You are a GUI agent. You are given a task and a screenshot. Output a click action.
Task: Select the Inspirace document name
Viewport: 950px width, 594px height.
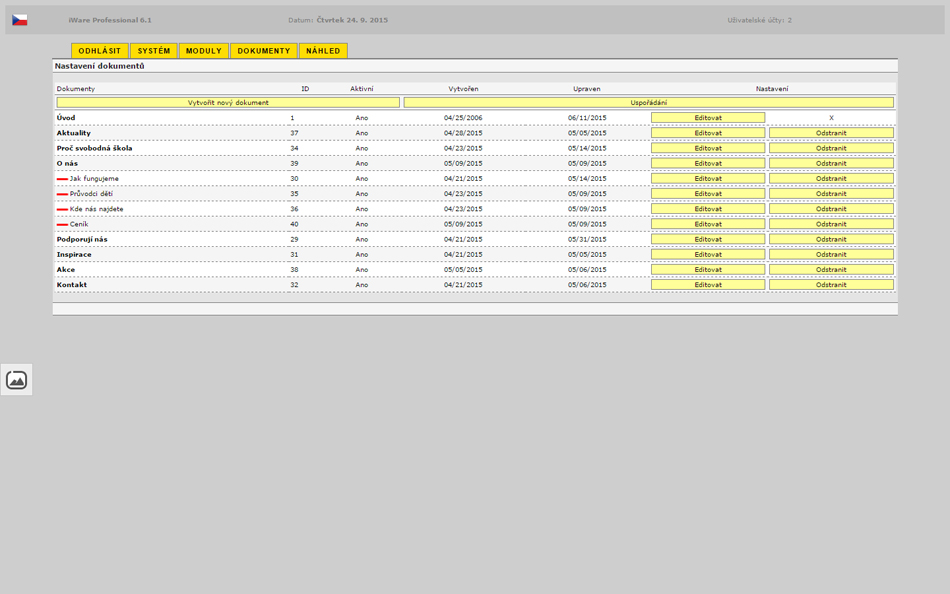[74, 254]
